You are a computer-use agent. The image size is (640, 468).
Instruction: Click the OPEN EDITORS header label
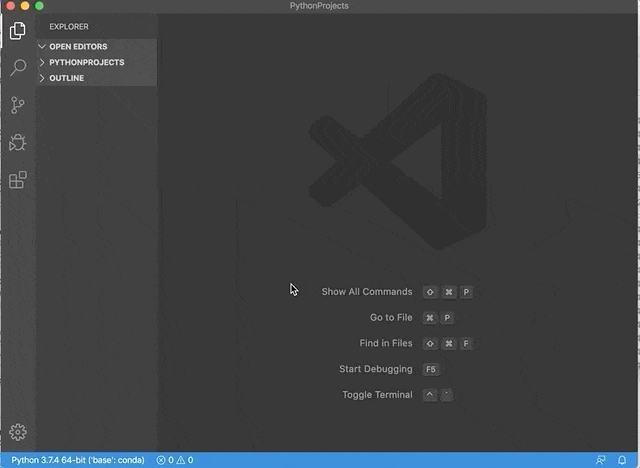[x=78, y=47]
